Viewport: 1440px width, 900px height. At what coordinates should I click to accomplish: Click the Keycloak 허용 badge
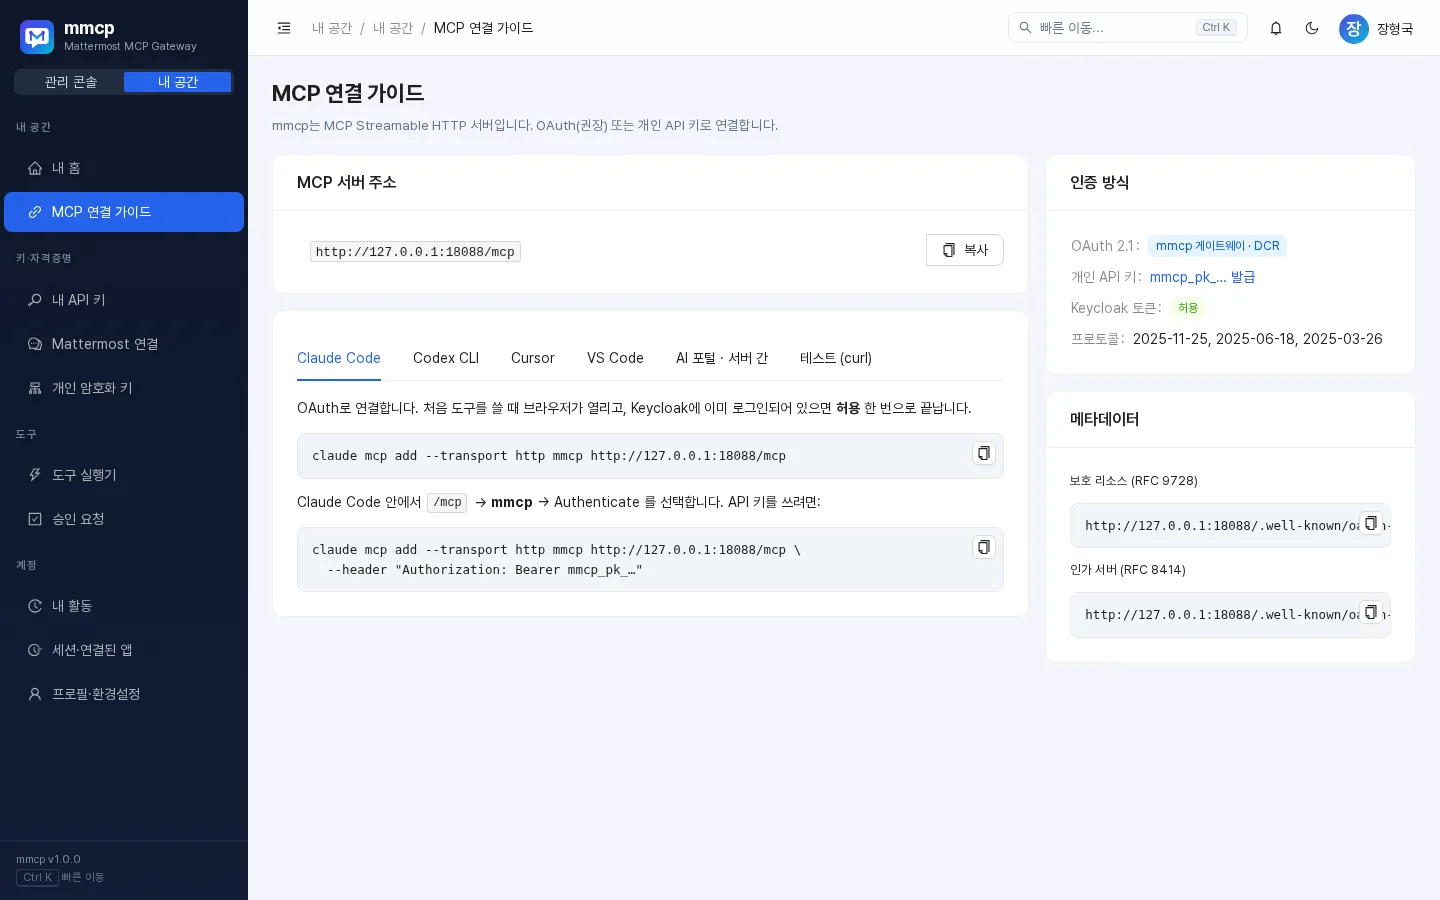tap(1188, 308)
